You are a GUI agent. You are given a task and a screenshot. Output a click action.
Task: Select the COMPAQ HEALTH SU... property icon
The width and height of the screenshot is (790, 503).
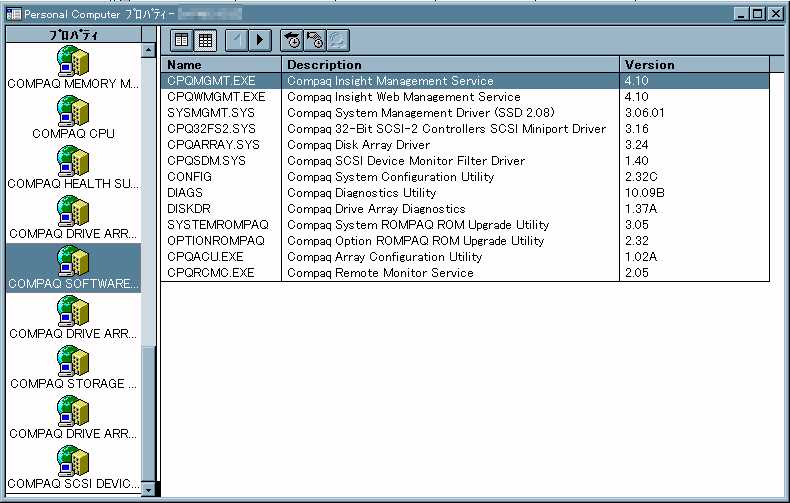click(x=73, y=167)
